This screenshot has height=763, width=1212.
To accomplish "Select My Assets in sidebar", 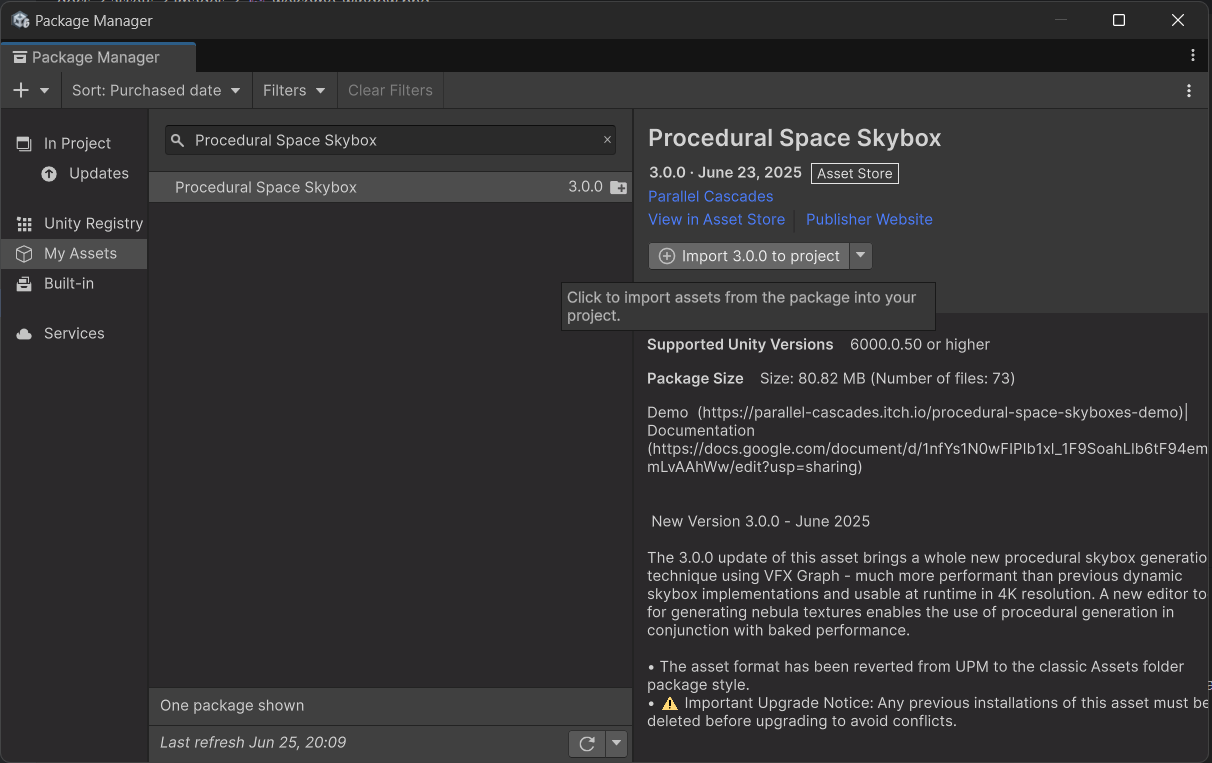I will 80,253.
